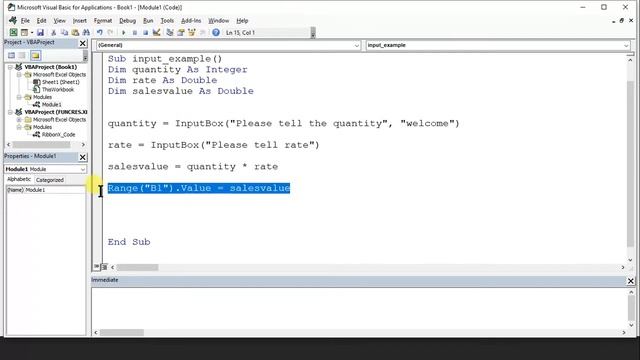Click the Break pause icon
Viewport: 640px width, 360px height.
tap(135, 33)
